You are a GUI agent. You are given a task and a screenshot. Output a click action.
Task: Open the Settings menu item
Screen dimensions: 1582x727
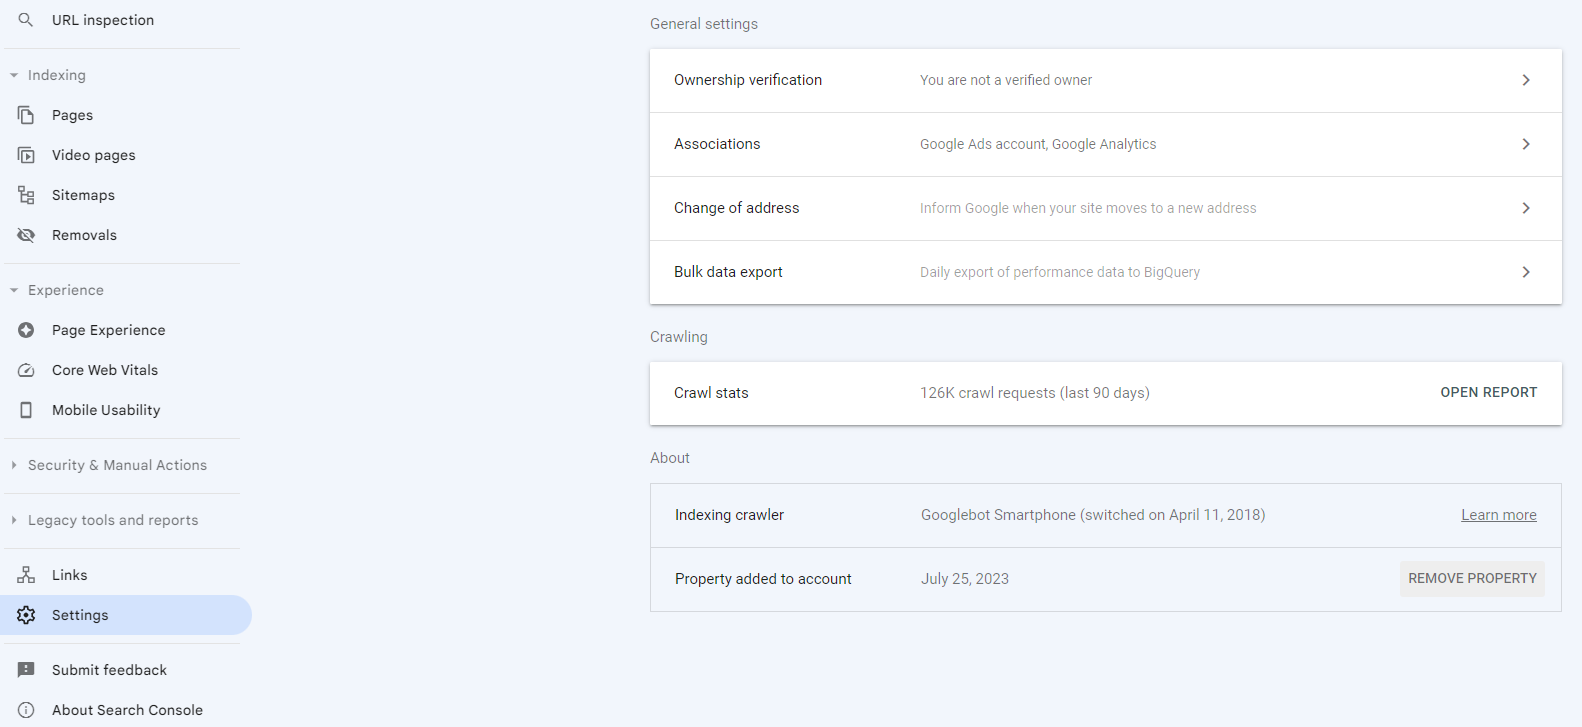tap(80, 615)
